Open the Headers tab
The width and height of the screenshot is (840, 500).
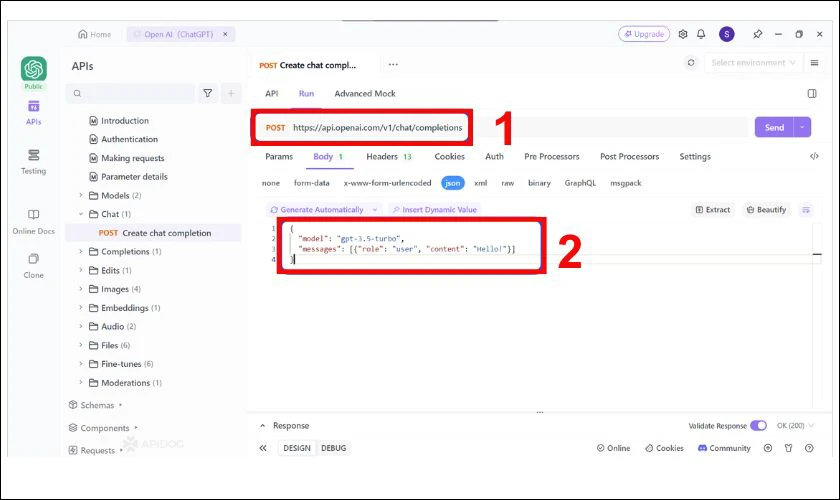[x=389, y=156]
